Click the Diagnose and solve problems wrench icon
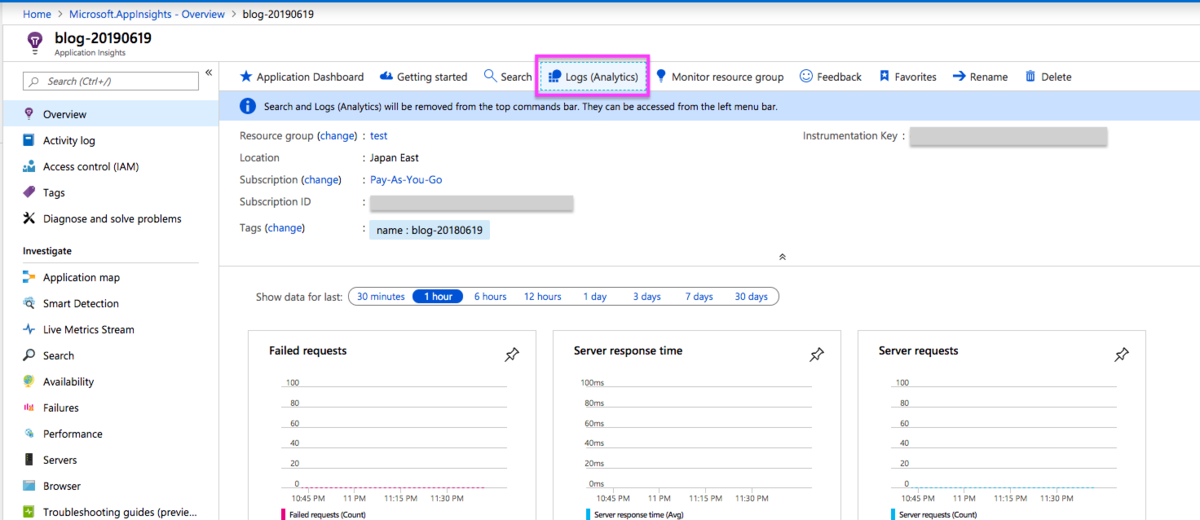 [x=29, y=218]
